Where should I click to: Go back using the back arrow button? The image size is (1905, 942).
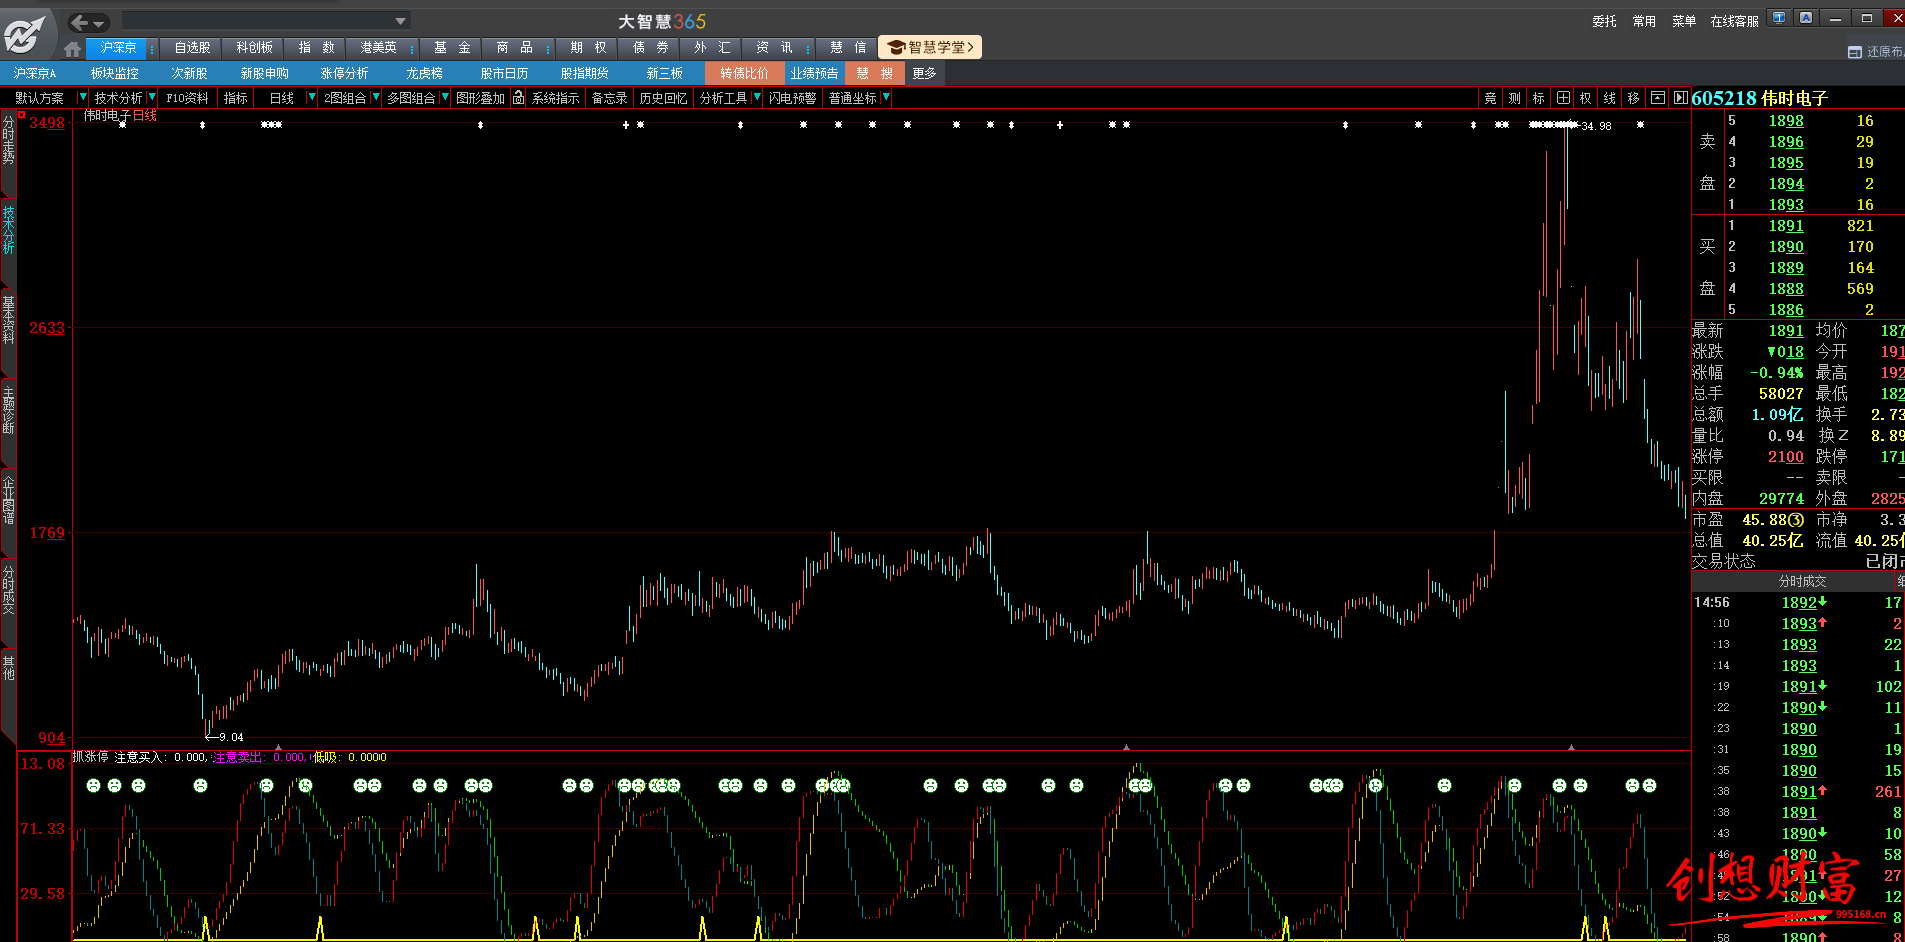click(x=79, y=22)
